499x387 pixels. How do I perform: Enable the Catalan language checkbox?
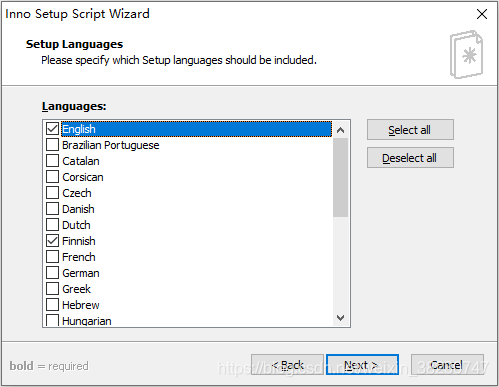click(x=52, y=161)
